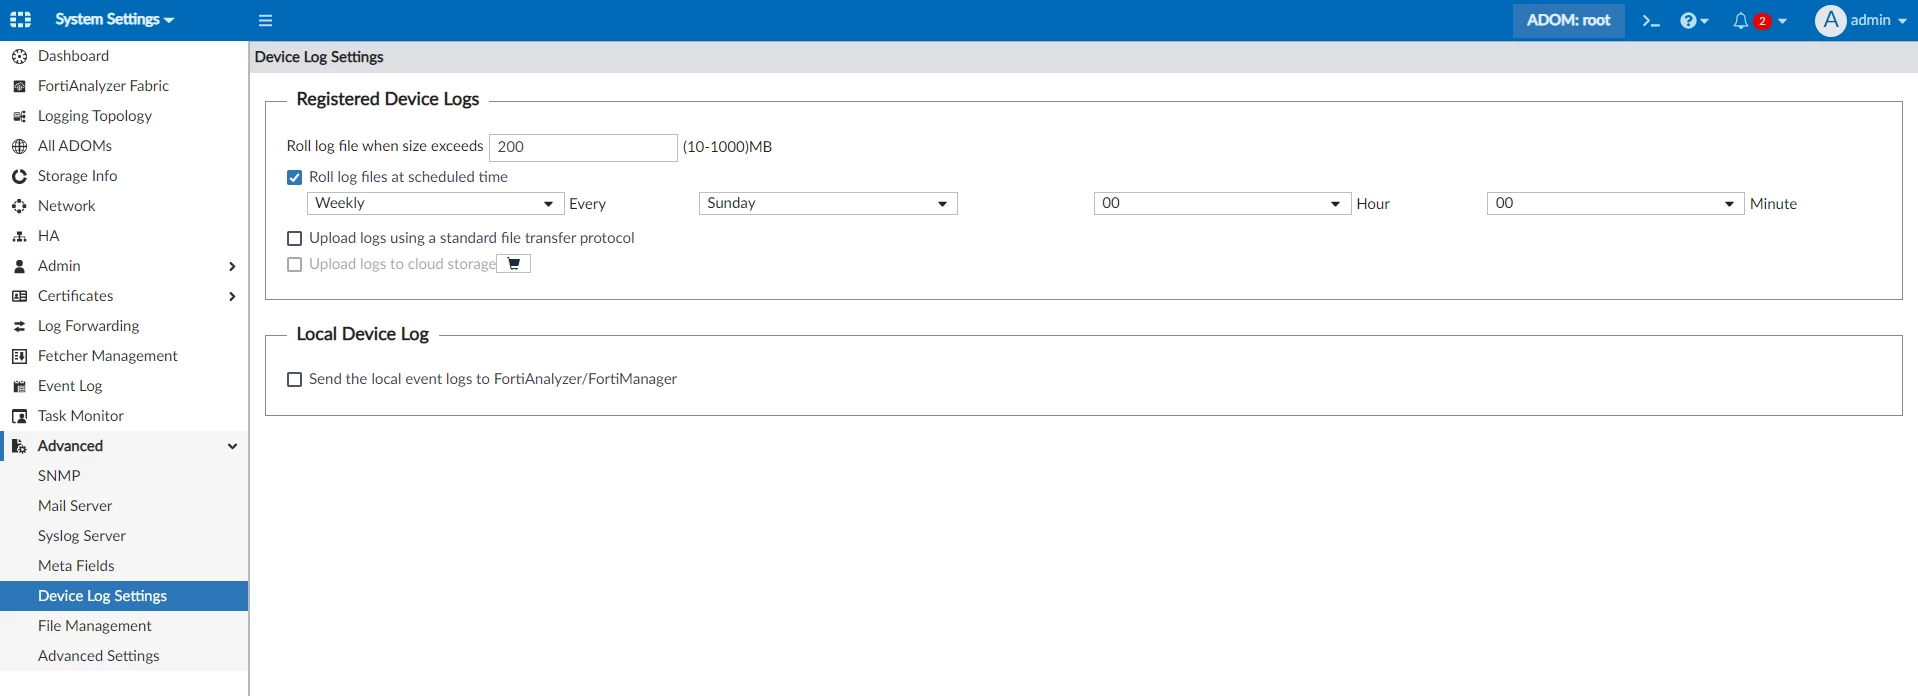Image resolution: width=1918 pixels, height=696 pixels.
Task: Open the apps grid icon
Action: click(x=20, y=20)
